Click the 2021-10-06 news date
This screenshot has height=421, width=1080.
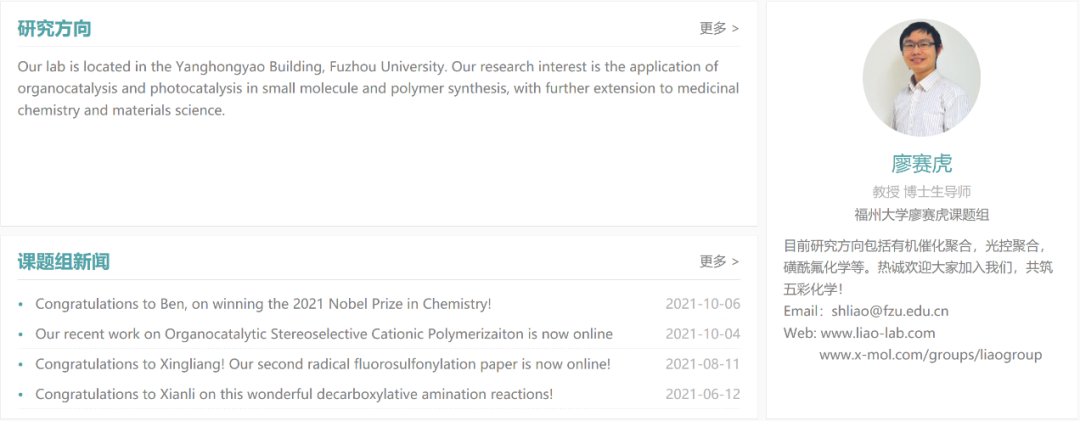pos(702,304)
